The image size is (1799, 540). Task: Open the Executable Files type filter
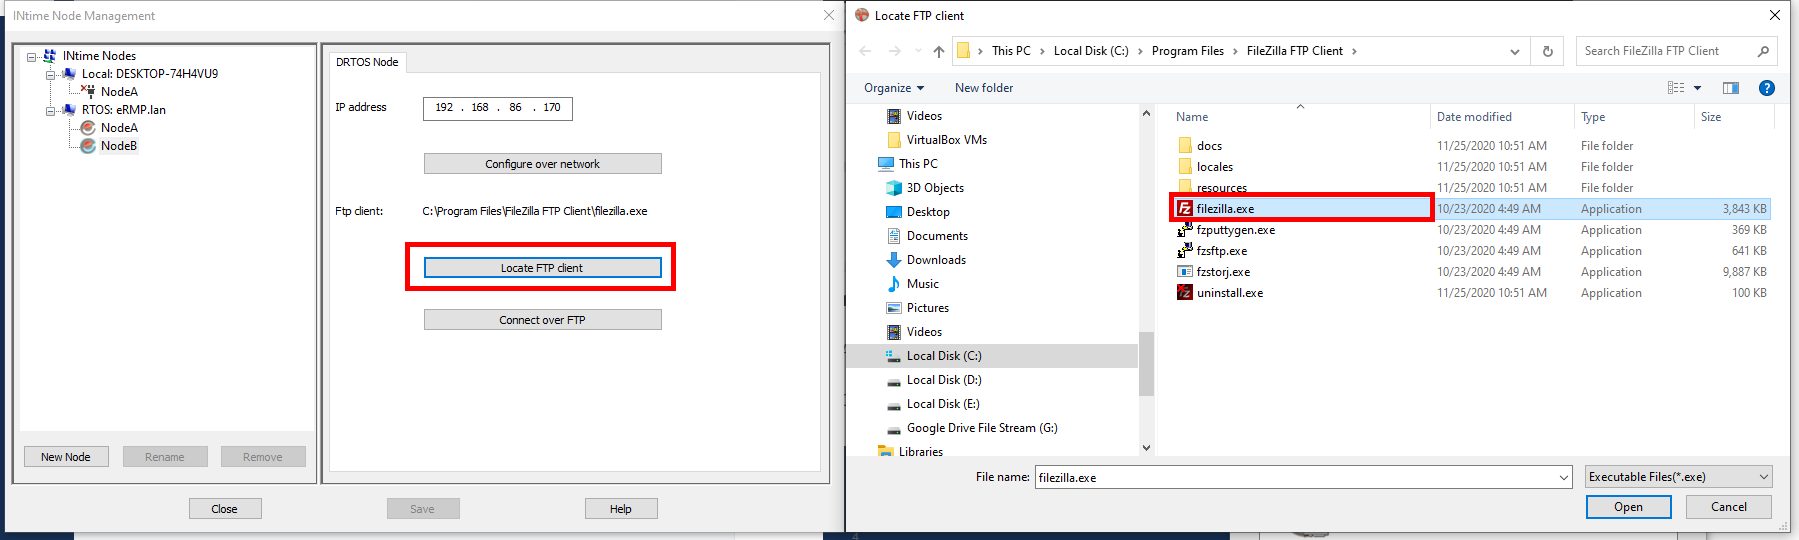pyautogui.click(x=1678, y=477)
